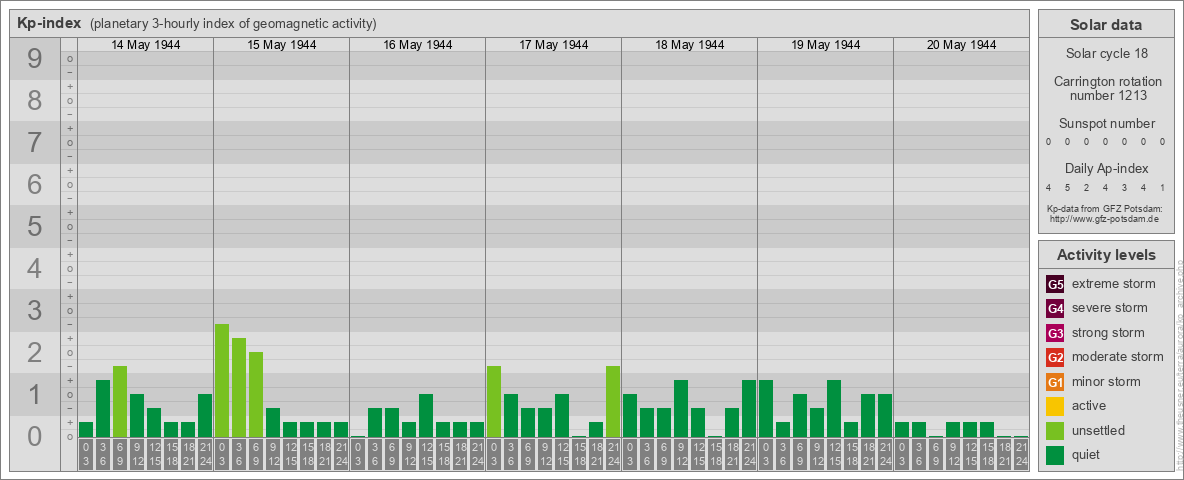Click the '16 May 1944' date header

pos(418,45)
